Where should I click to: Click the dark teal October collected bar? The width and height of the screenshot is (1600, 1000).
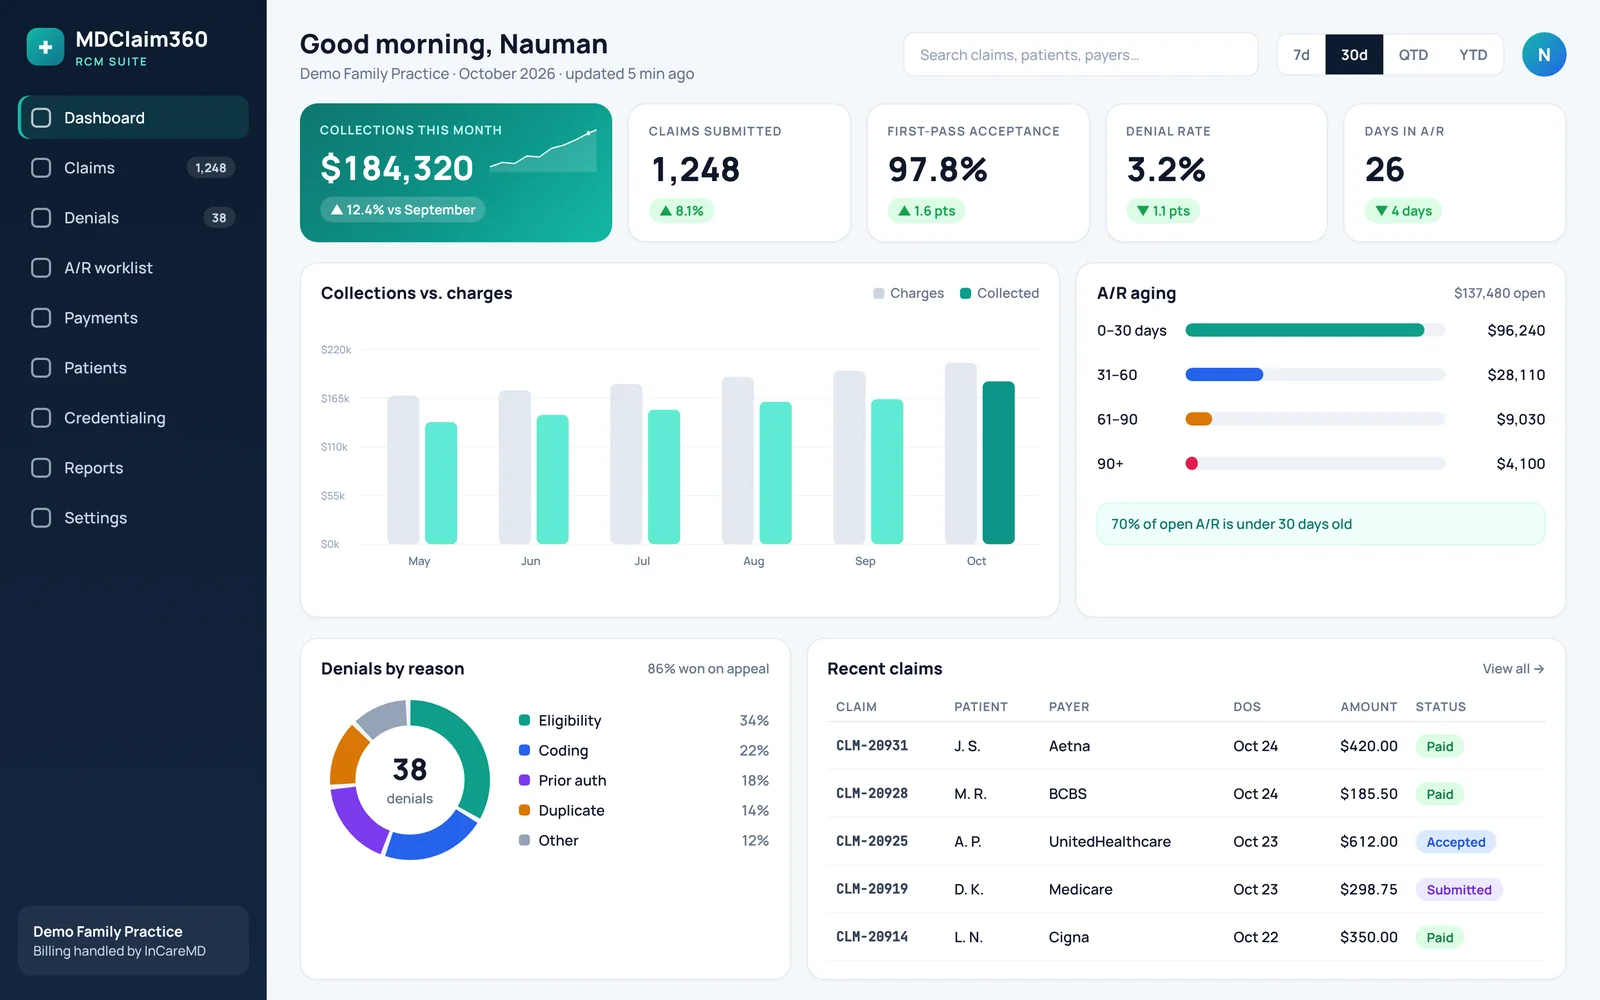pos(999,463)
